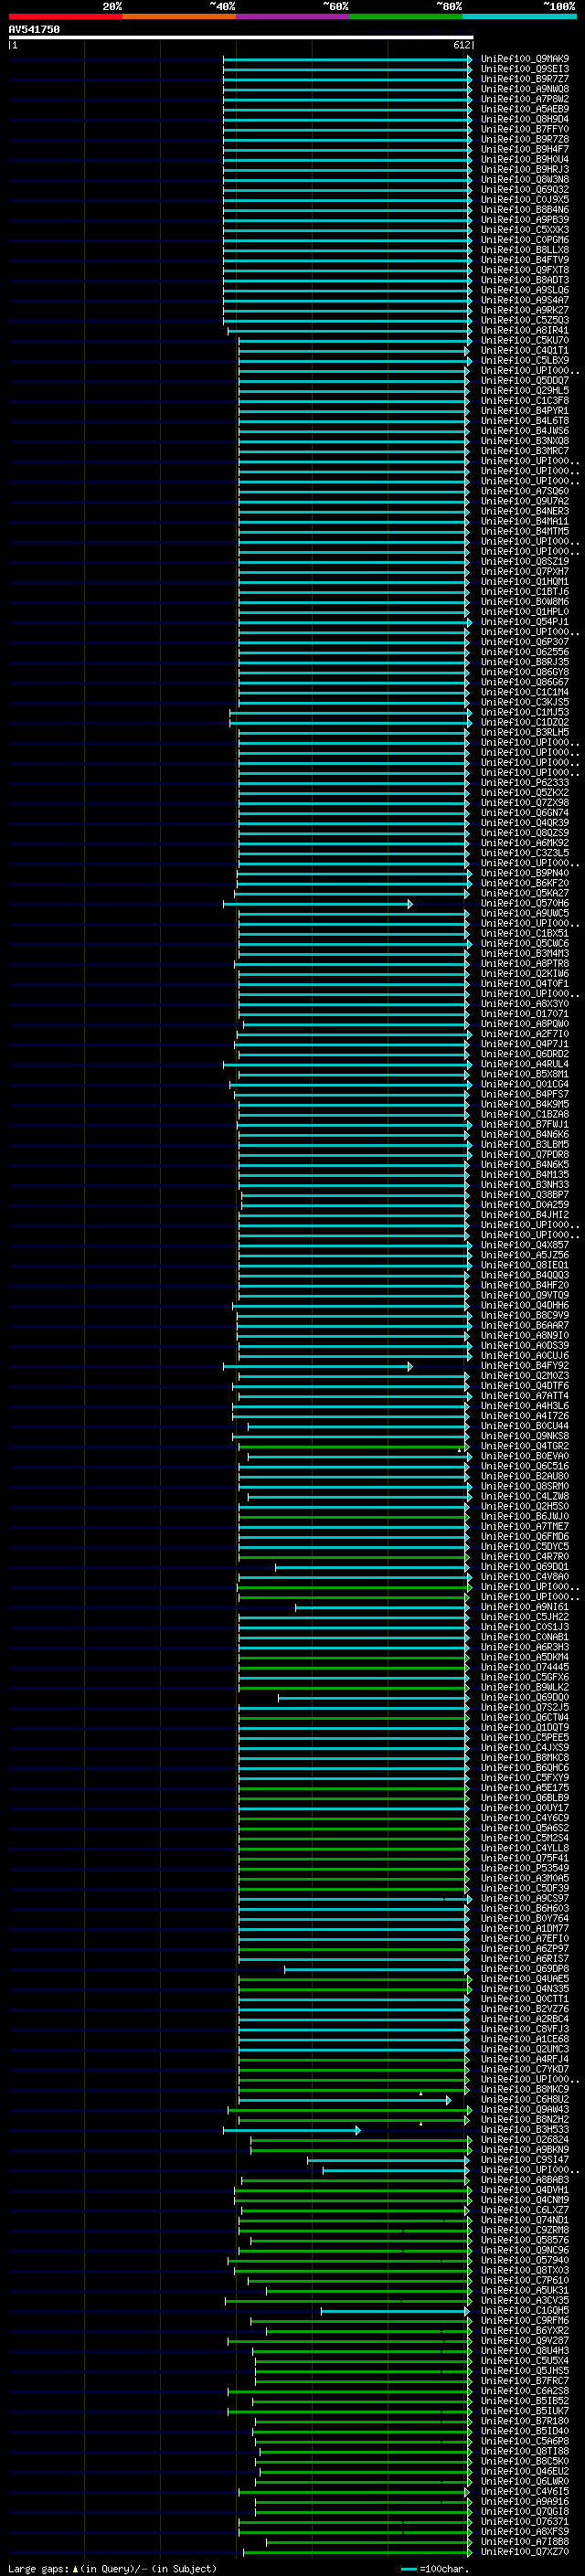The image size is (585, 2576).
Task: Select the UniRef100_B7FWJ1 entry
Action: point(525,1124)
